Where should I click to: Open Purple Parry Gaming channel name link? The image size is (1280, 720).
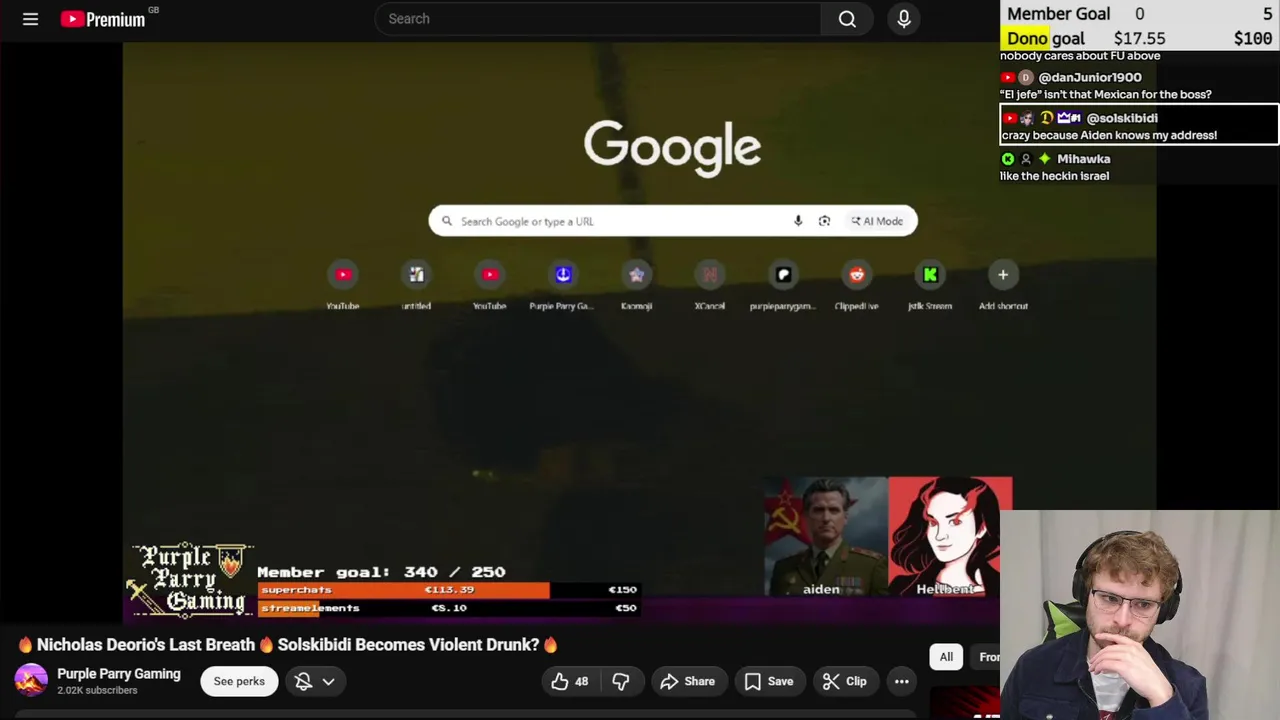coord(119,674)
